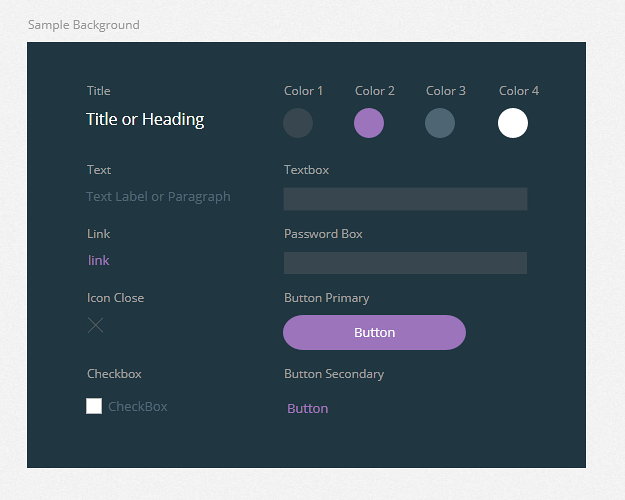
Task: Click the Button Primary caption
Action: (326, 298)
